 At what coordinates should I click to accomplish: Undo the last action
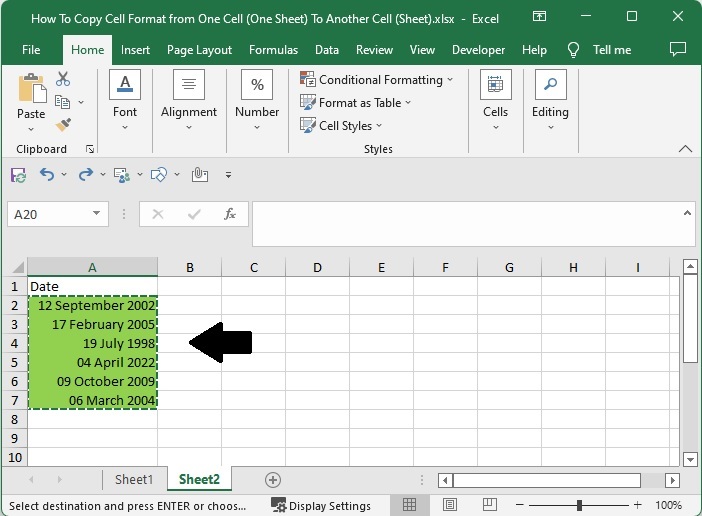47,174
